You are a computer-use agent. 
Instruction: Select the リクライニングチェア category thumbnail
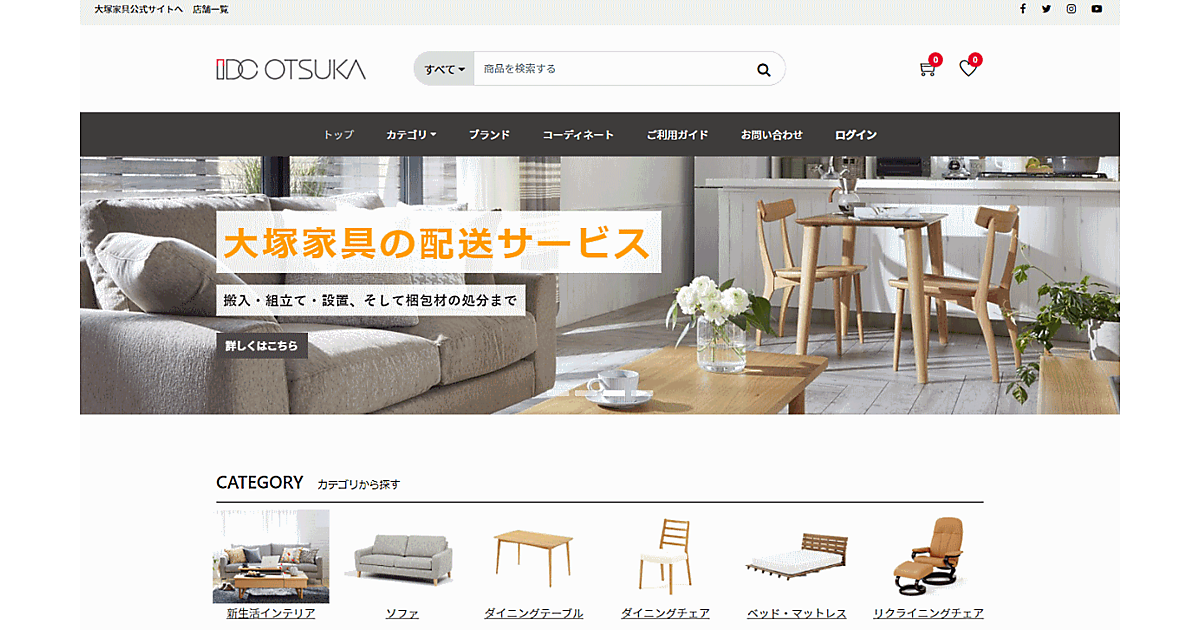click(928, 557)
